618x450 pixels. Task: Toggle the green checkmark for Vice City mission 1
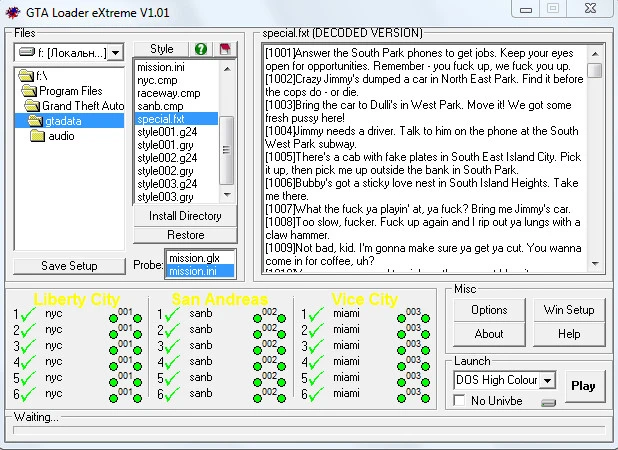pyautogui.click(x=316, y=314)
